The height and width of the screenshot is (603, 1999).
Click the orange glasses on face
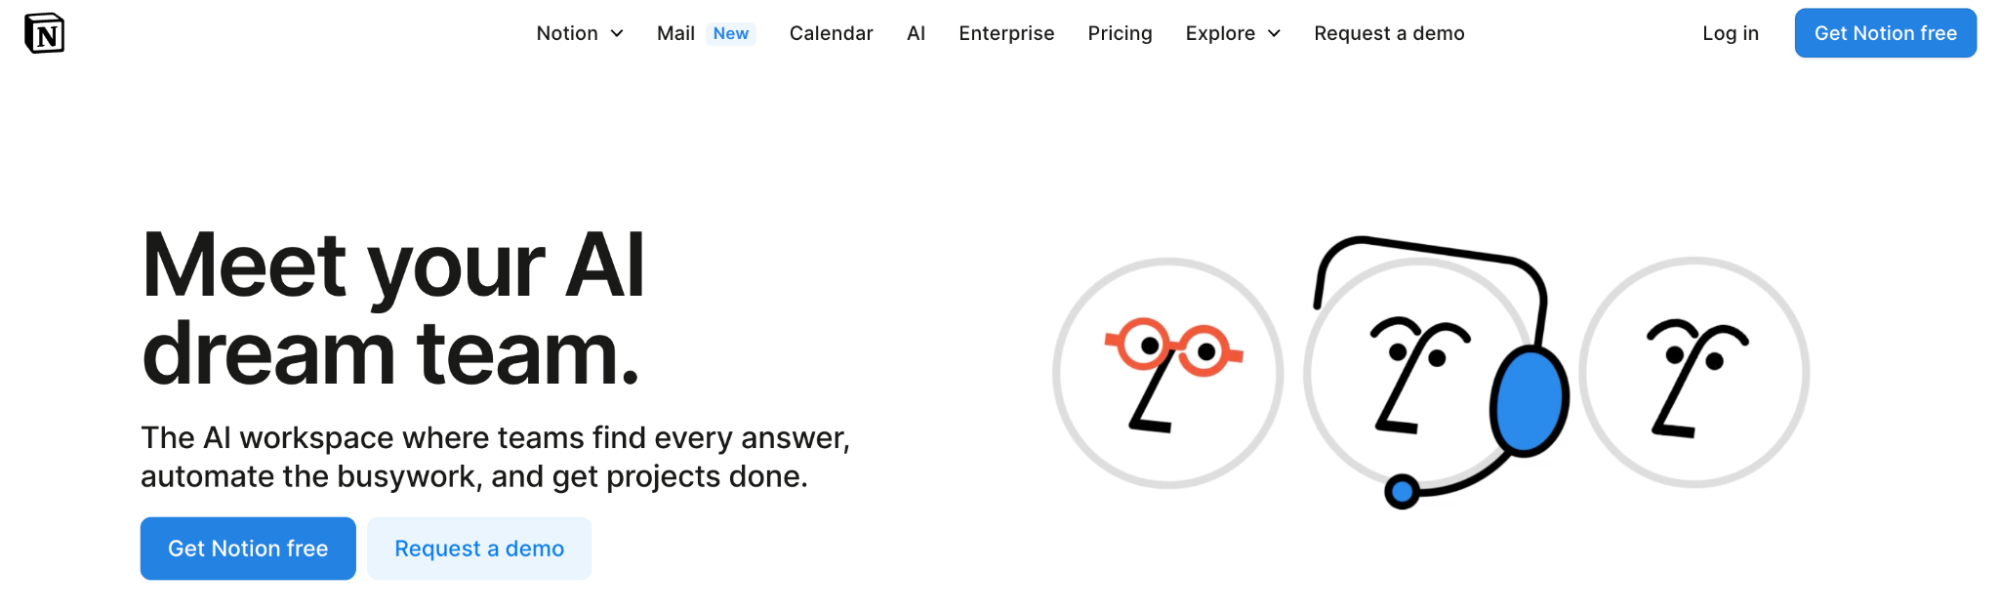tap(1174, 347)
